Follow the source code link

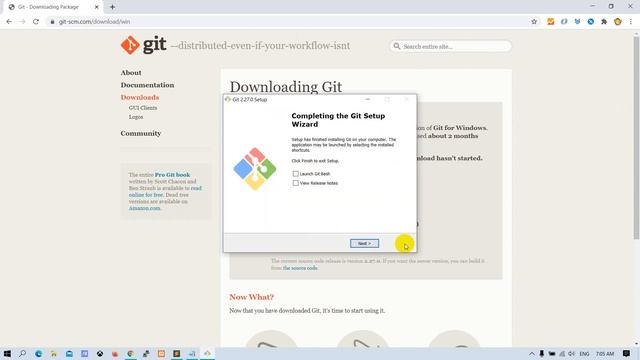point(300,268)
